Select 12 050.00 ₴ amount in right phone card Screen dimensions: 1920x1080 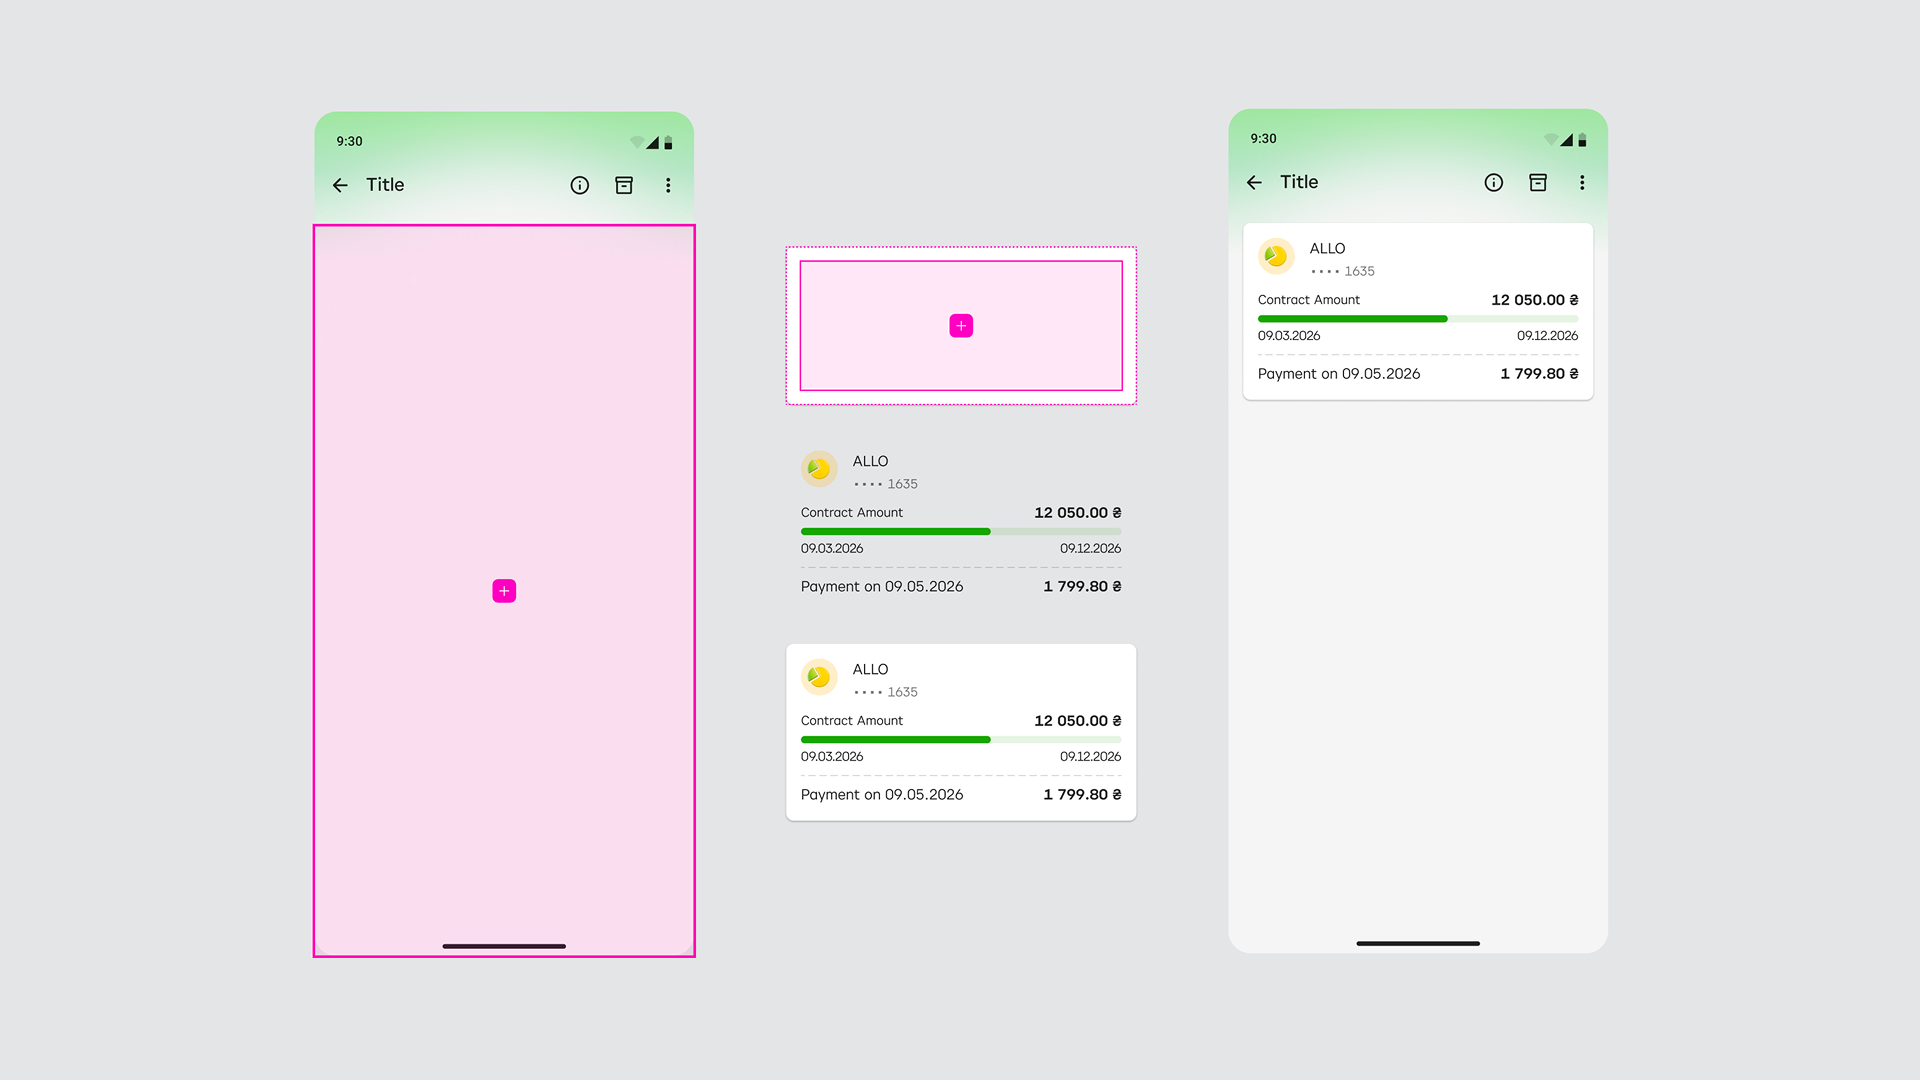pos(1535,300)
